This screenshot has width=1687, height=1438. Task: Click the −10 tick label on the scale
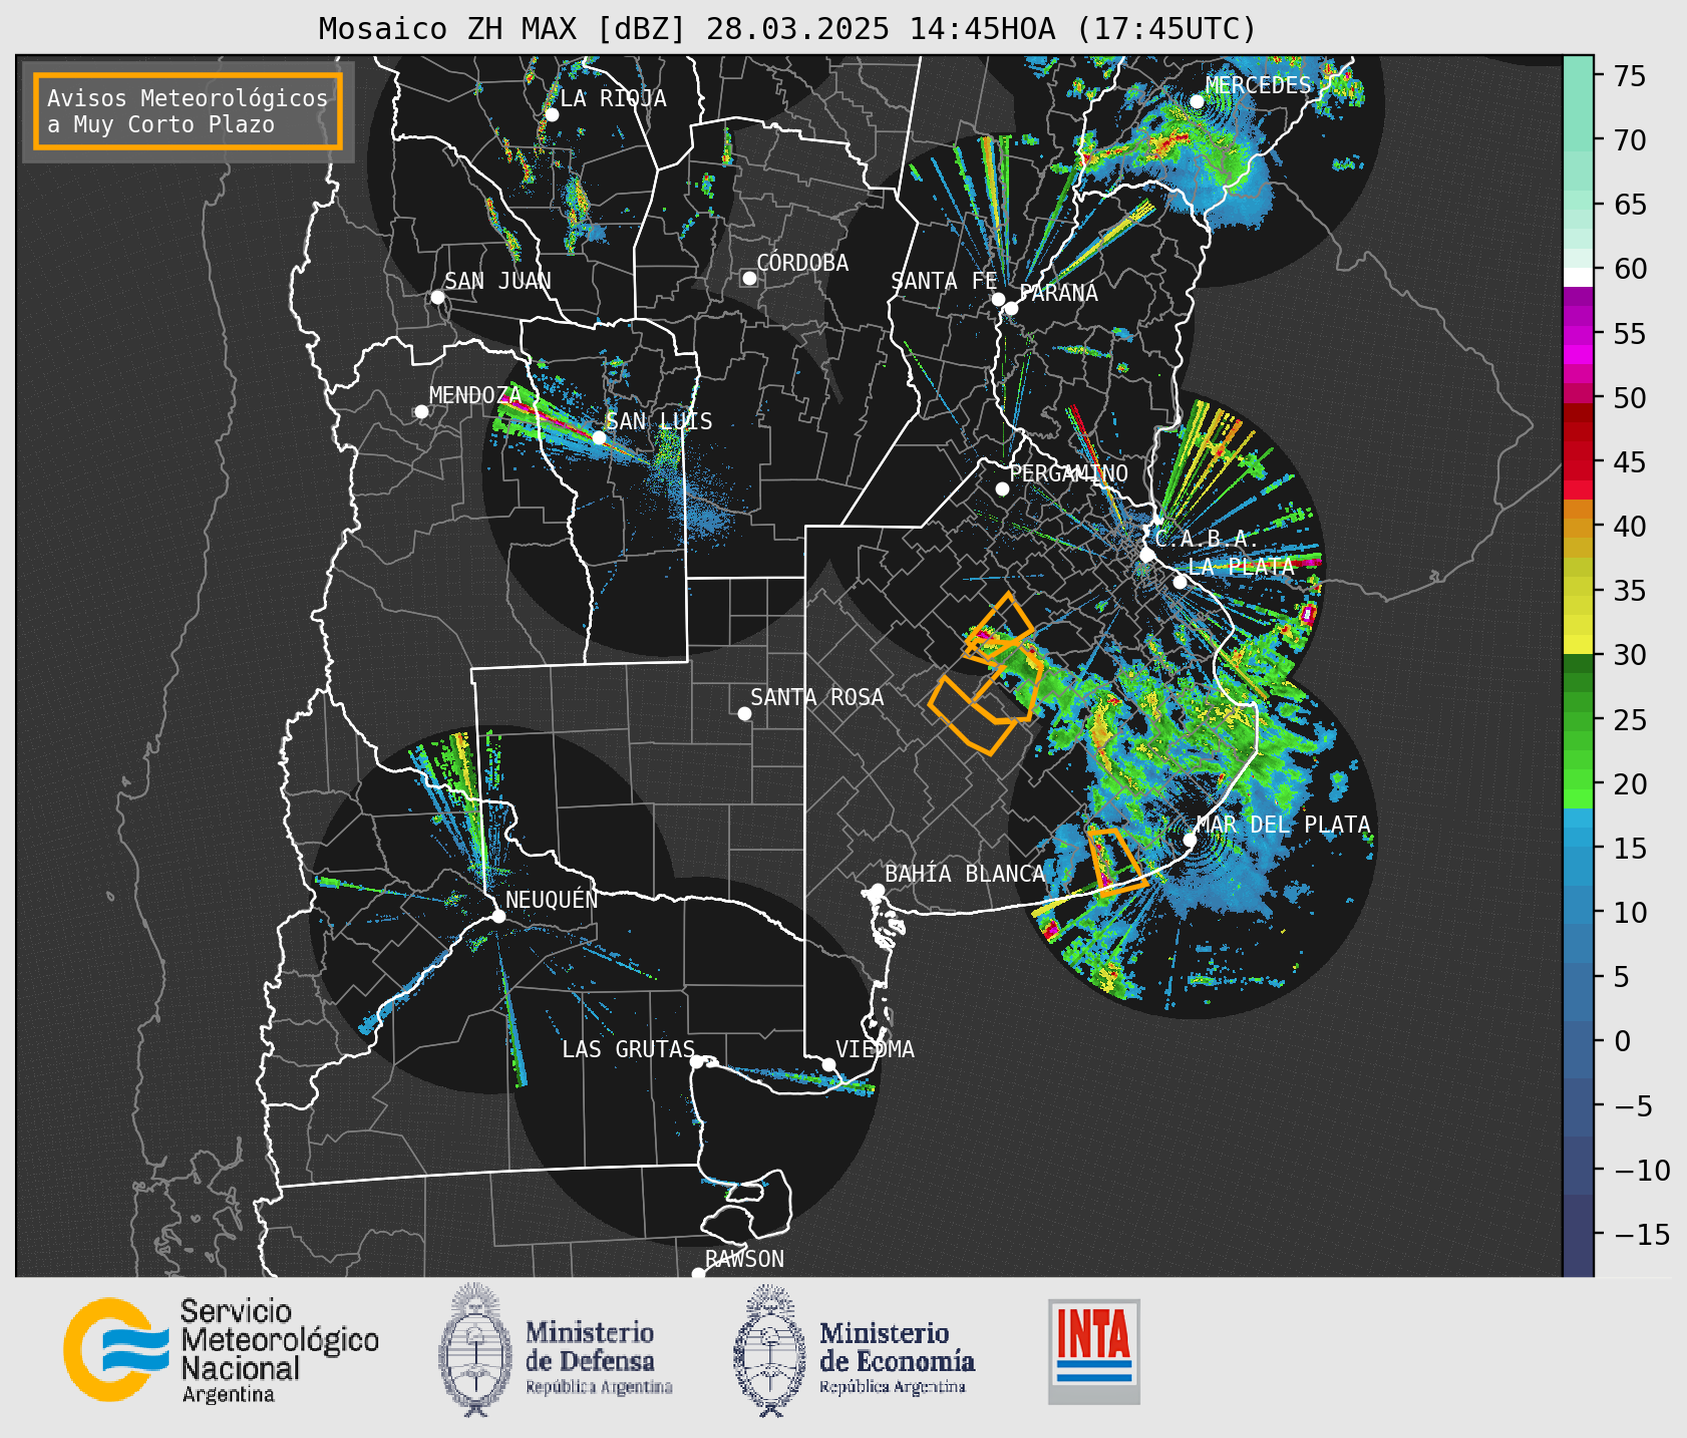(1641, 1170)
